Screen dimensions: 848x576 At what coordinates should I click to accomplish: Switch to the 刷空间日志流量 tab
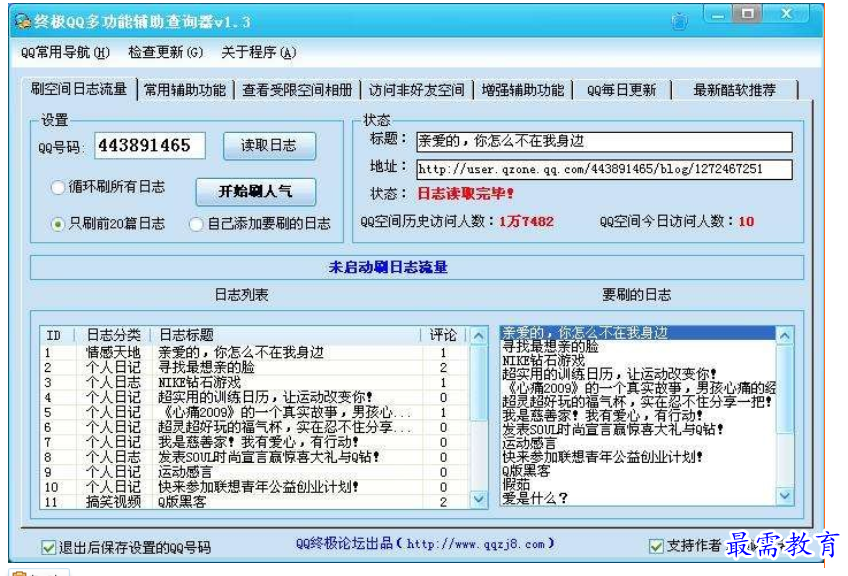click(79, 89)
